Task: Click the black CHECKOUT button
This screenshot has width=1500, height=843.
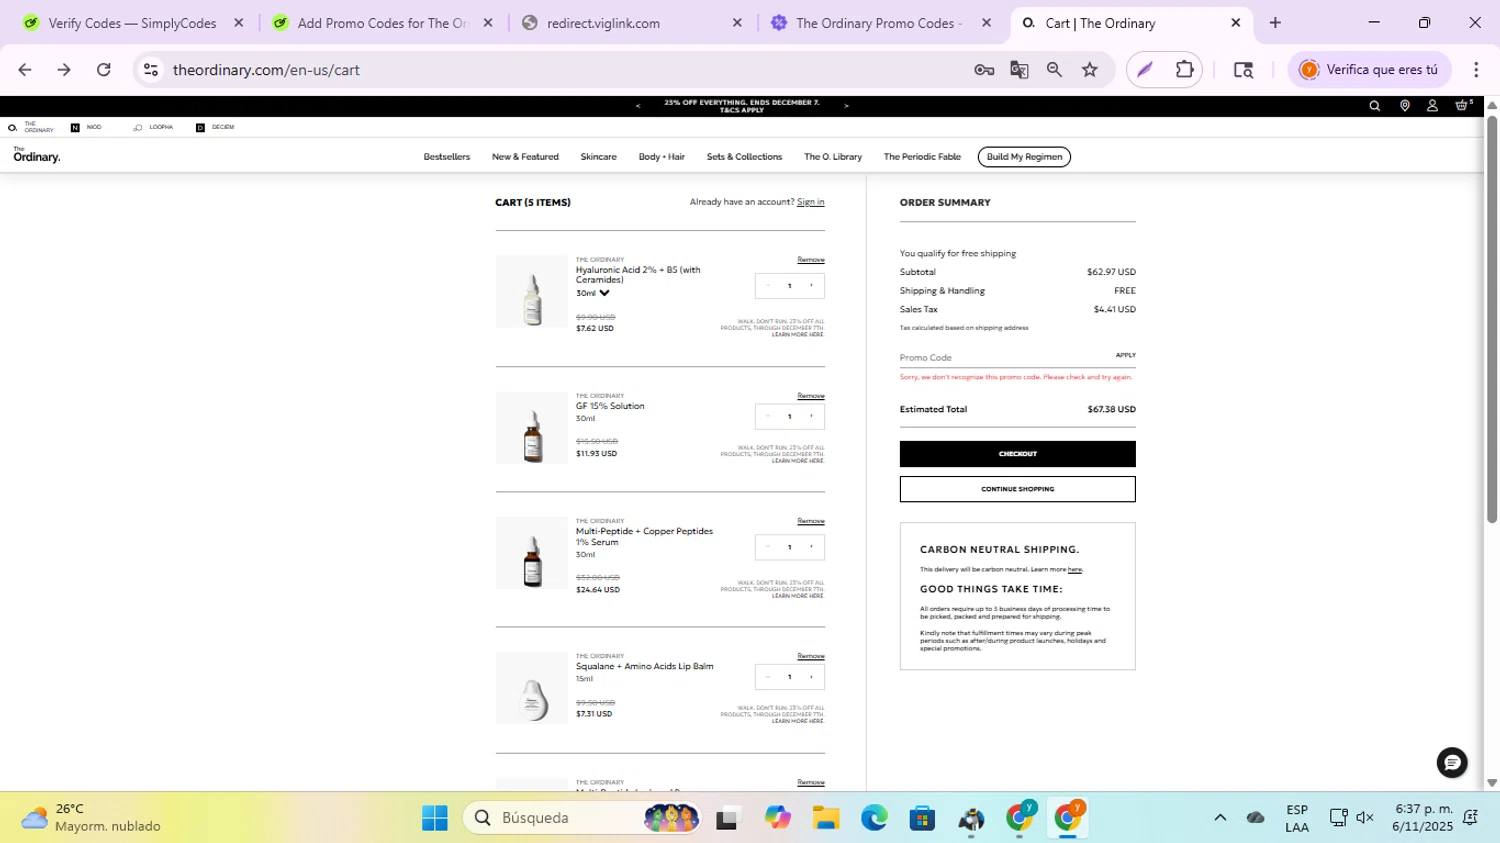Action: (x=1017, y=454)
